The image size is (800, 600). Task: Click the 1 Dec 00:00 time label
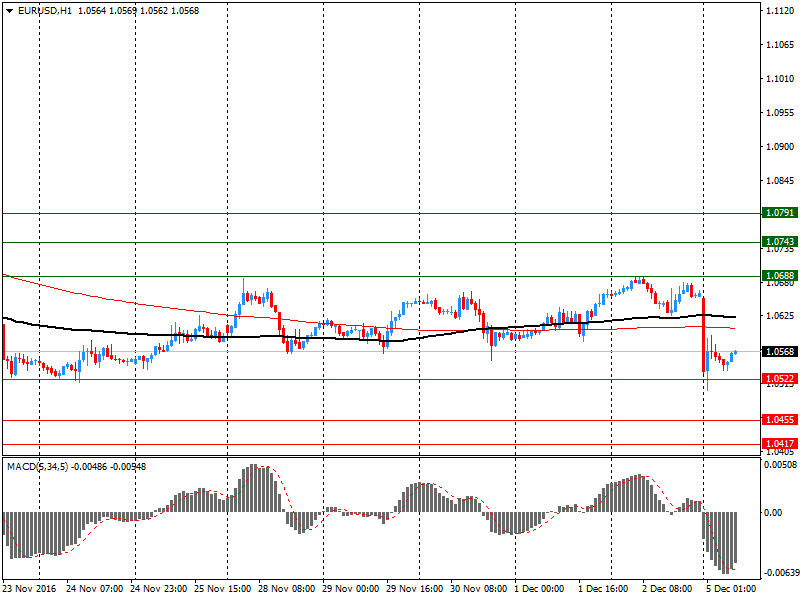pos(539,589)
